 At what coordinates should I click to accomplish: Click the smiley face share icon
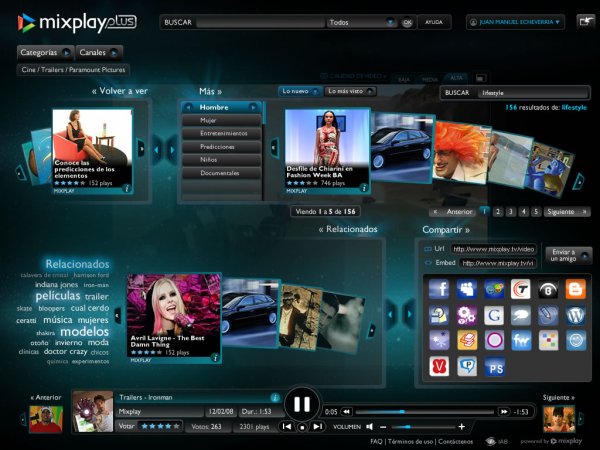point(576,341)
